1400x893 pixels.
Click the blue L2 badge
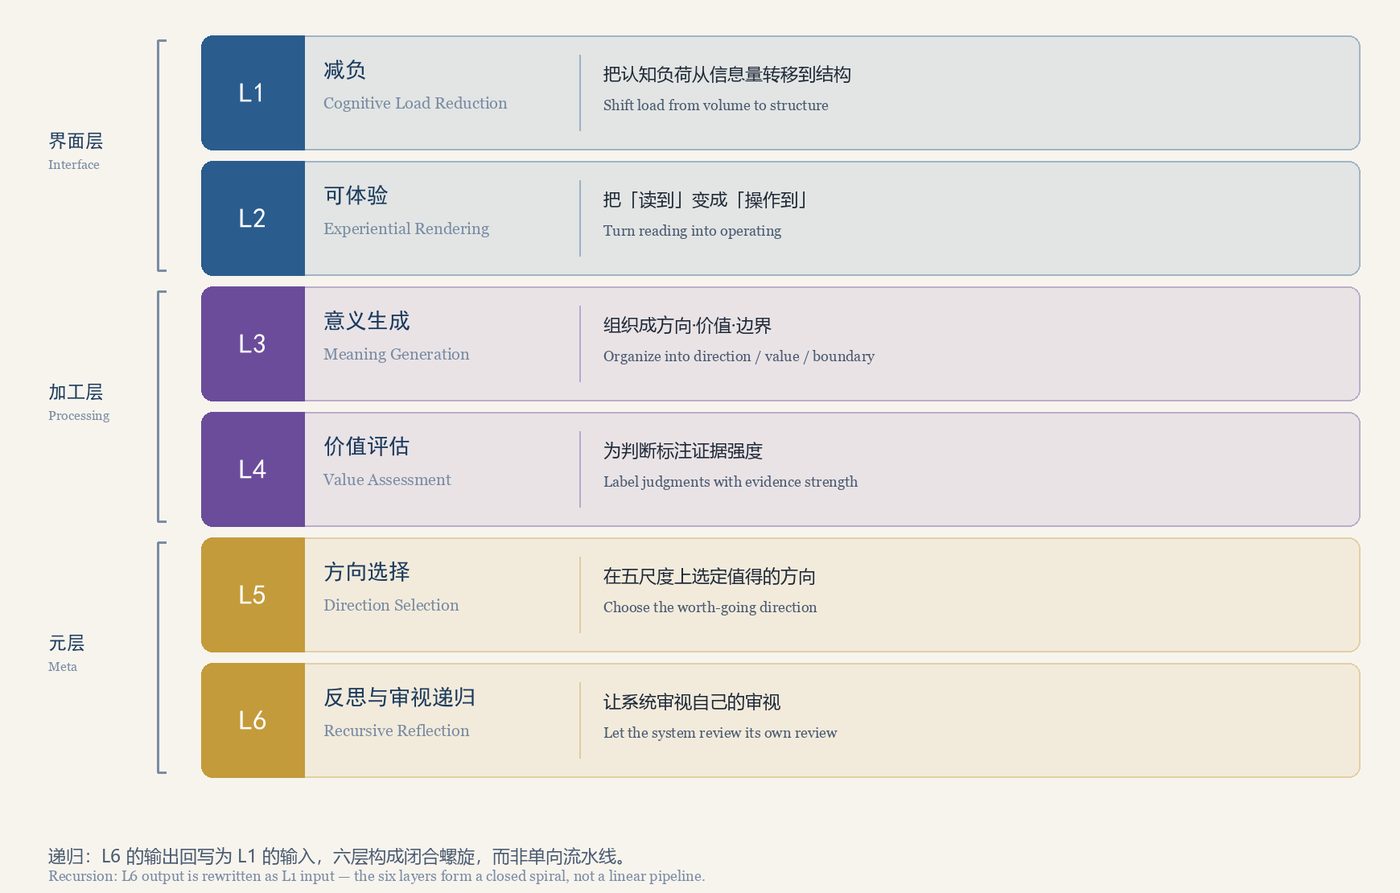tap(253, 218)
